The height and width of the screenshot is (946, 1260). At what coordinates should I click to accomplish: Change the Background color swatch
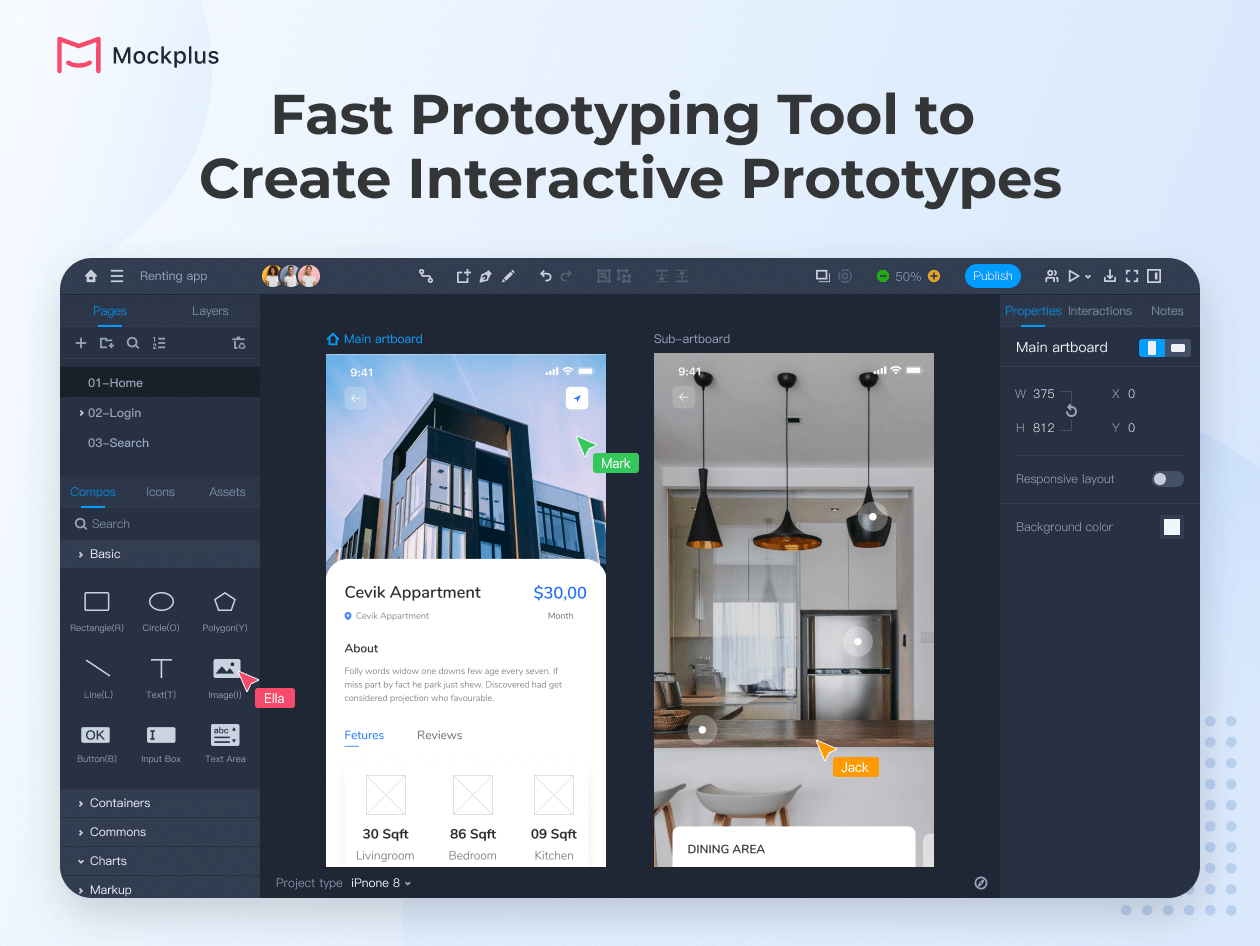(1171, 526)
